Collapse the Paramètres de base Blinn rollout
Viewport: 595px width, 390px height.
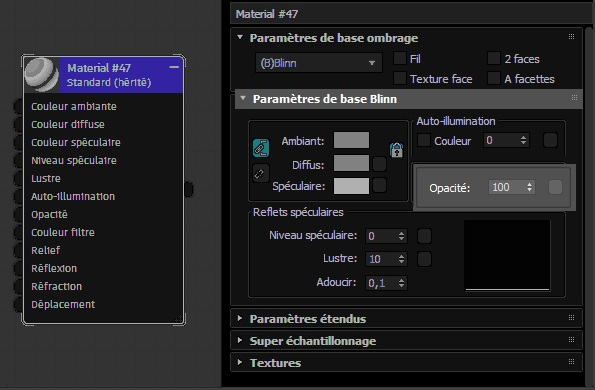point(243,98)
